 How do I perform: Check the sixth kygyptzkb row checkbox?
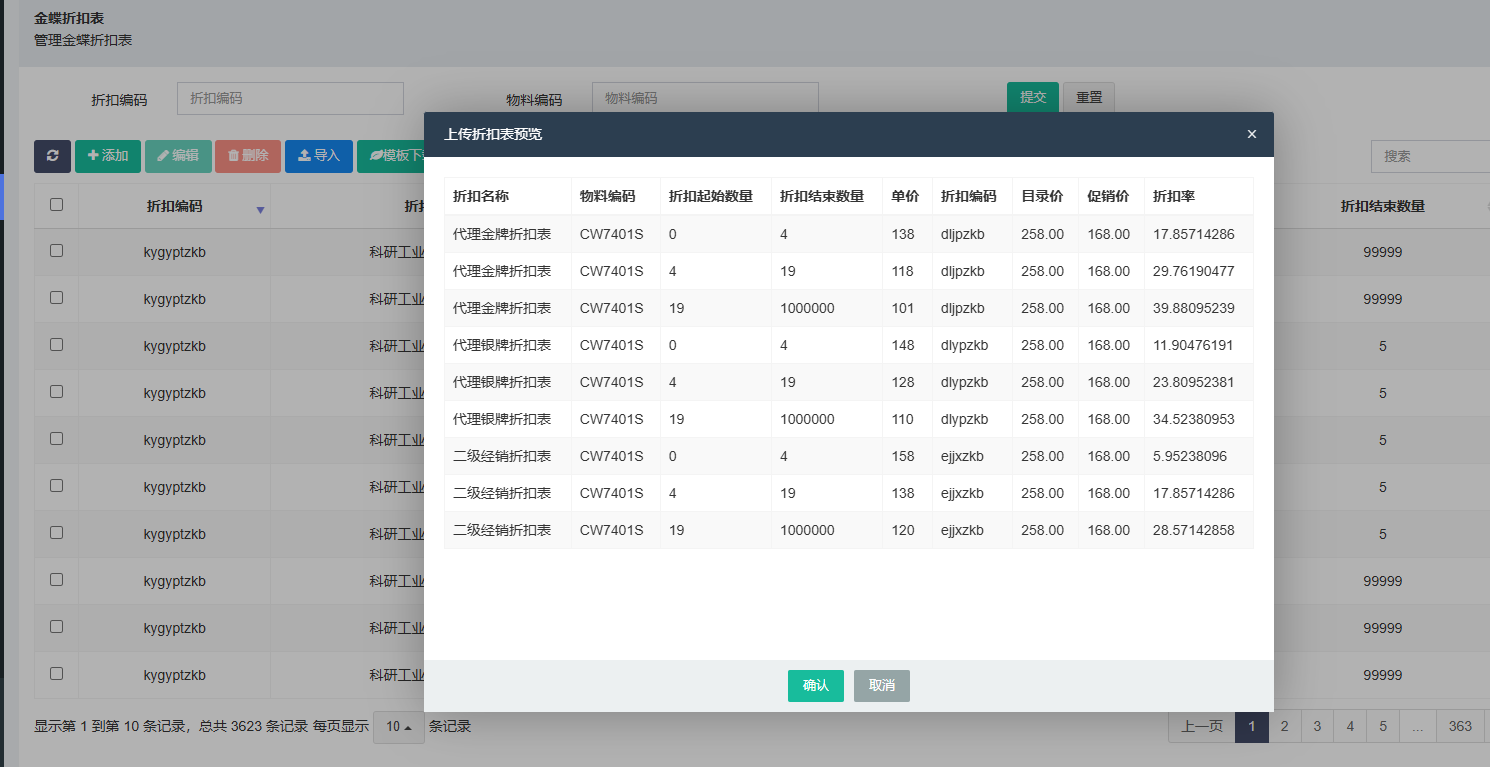click(56, 486)
